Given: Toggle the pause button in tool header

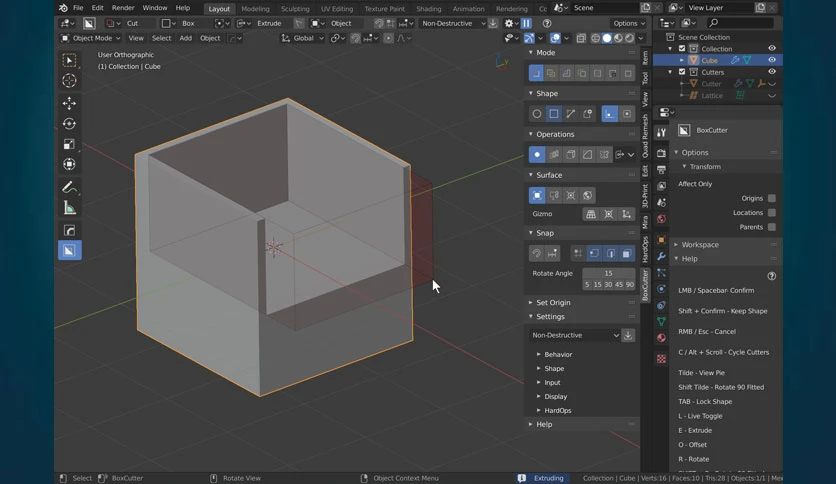Looking at the screenshot, I should coord(526,23).
